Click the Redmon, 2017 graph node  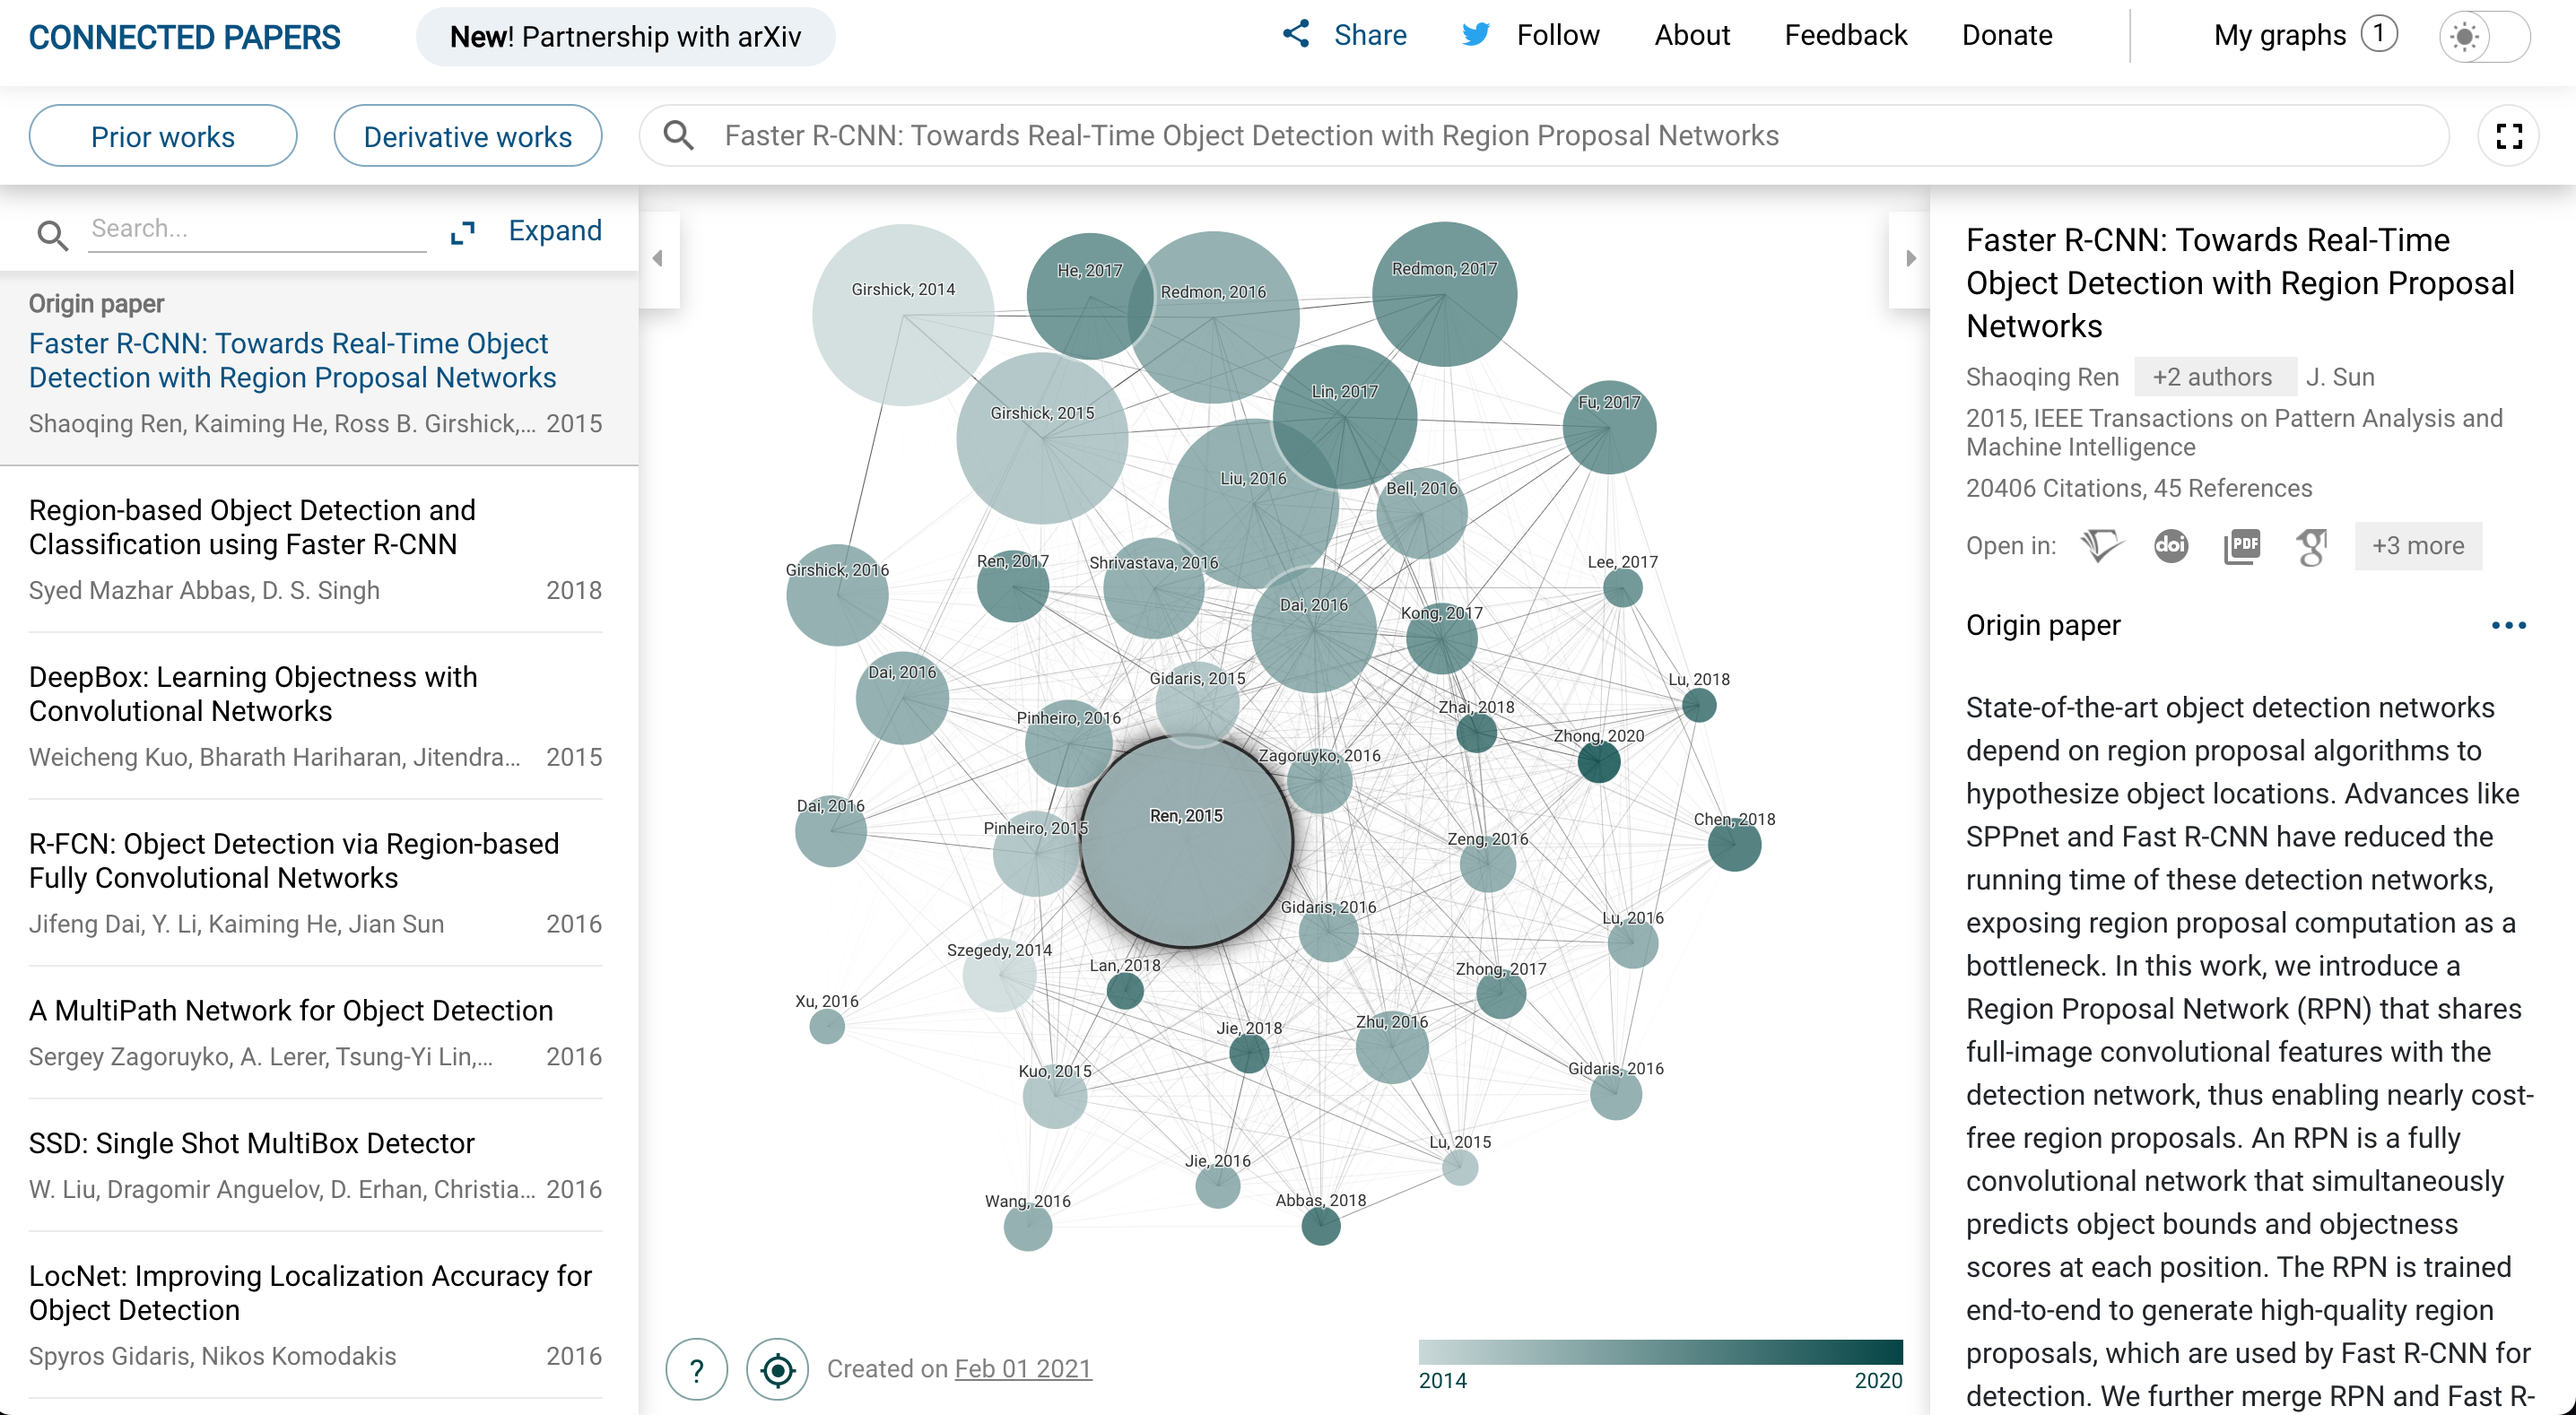(1444, 294)
